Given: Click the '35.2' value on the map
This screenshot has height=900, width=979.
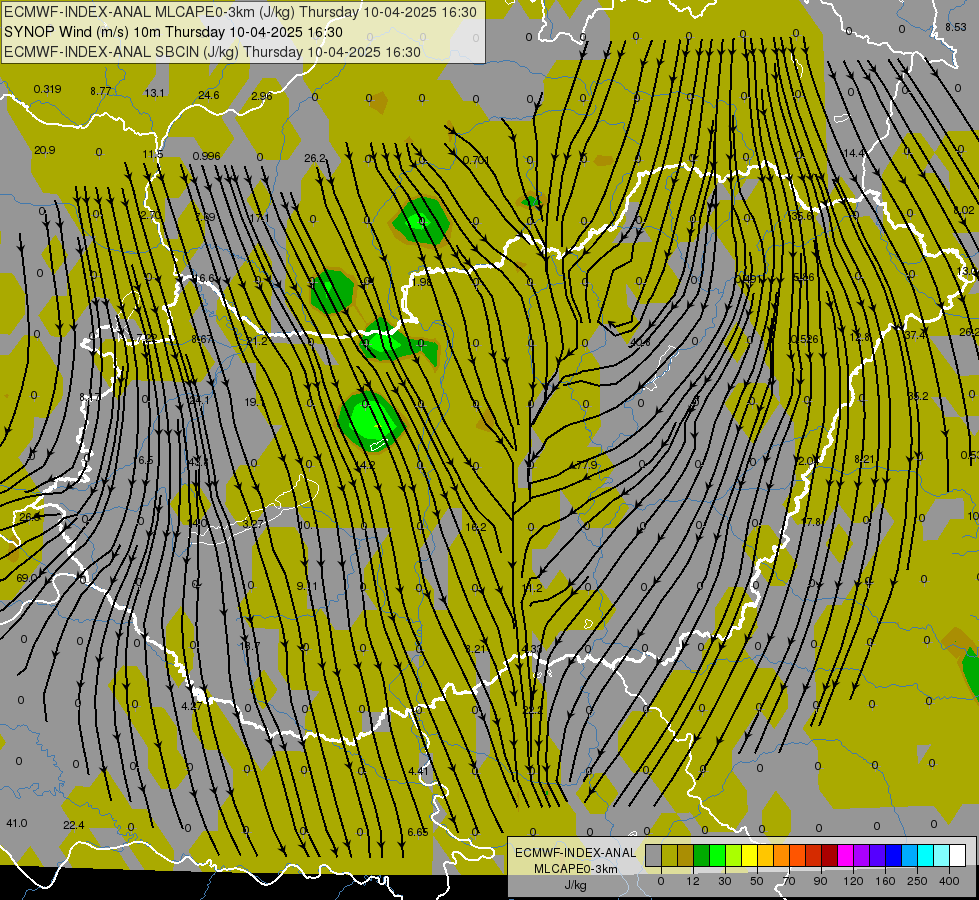Looking at the screenshot, I should (918, 396).
